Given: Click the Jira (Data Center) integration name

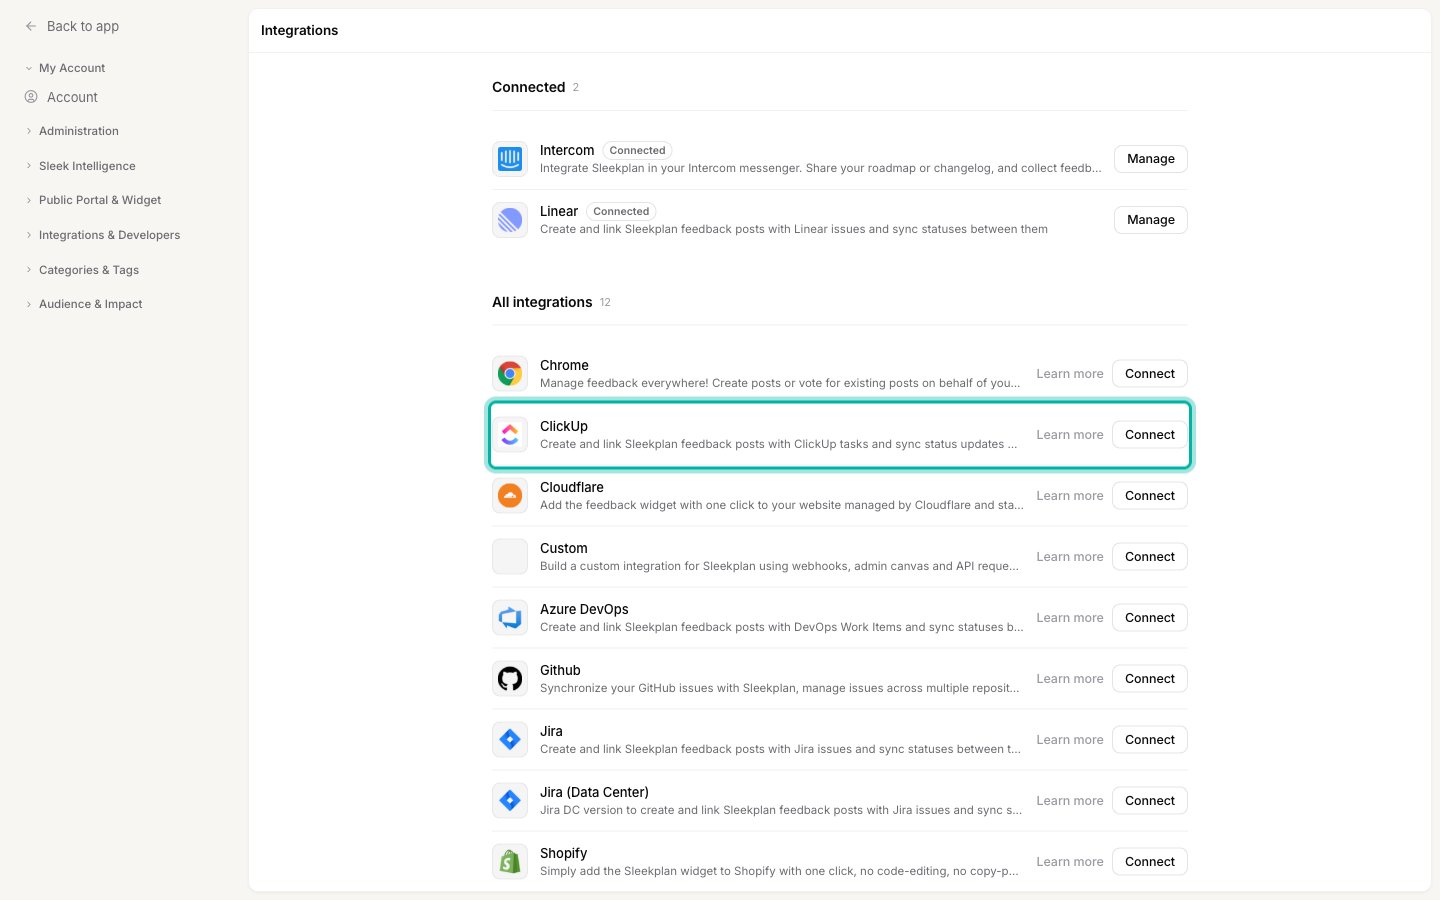Looking at the screenshot, I should 594,792.
